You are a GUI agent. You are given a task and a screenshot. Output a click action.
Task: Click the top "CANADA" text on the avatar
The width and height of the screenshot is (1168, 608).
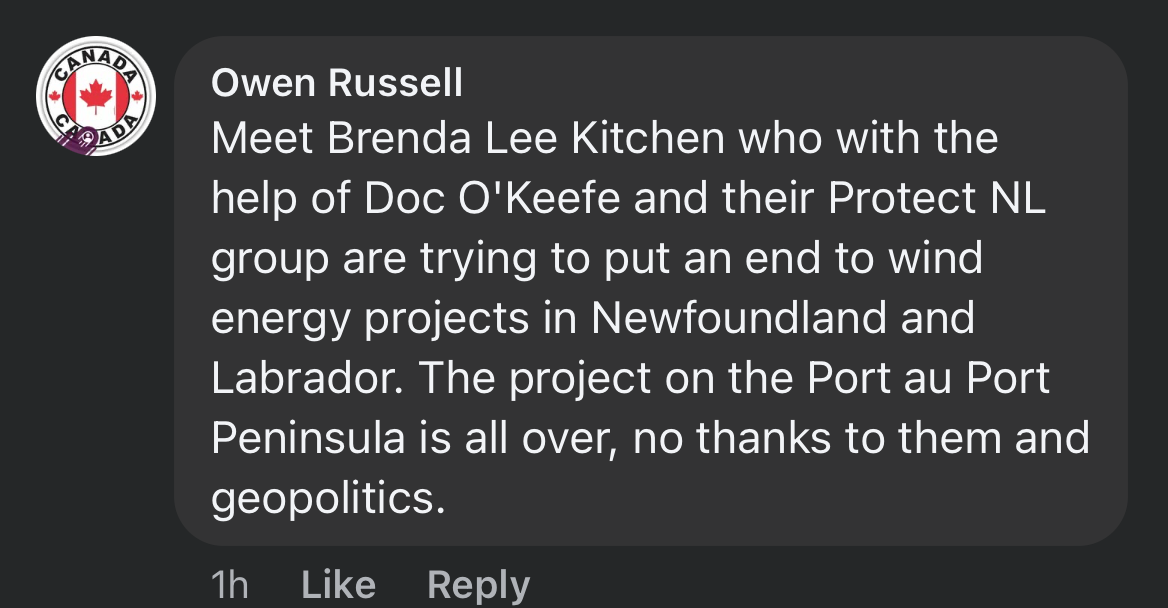coord(96,58)
